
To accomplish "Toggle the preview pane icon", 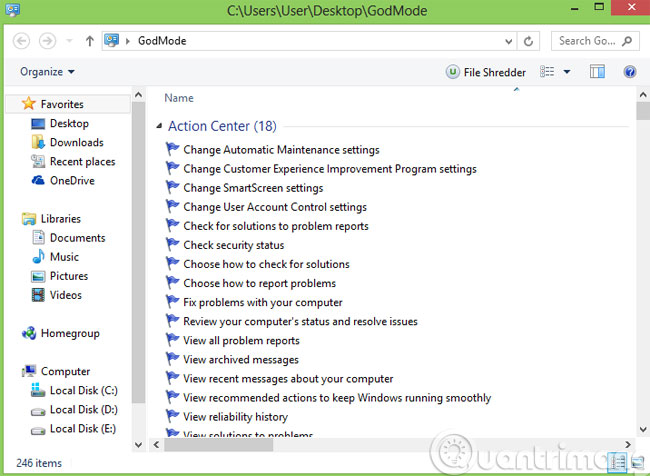I will pos(598,72).
